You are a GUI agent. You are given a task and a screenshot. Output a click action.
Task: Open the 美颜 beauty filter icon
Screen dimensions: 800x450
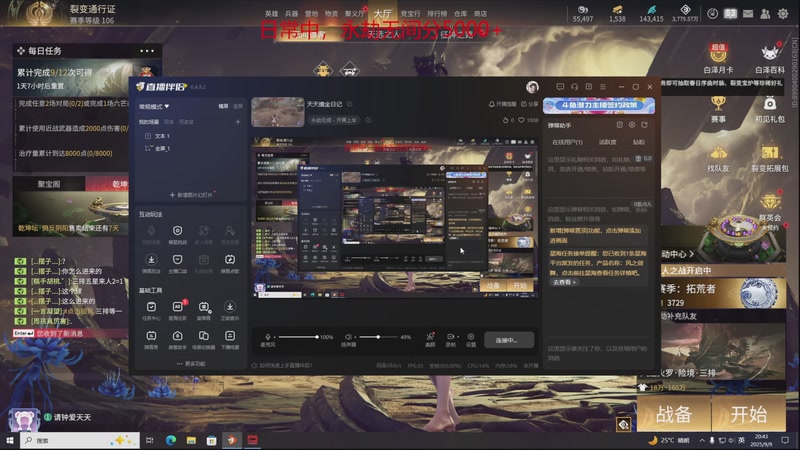(430, 339)
